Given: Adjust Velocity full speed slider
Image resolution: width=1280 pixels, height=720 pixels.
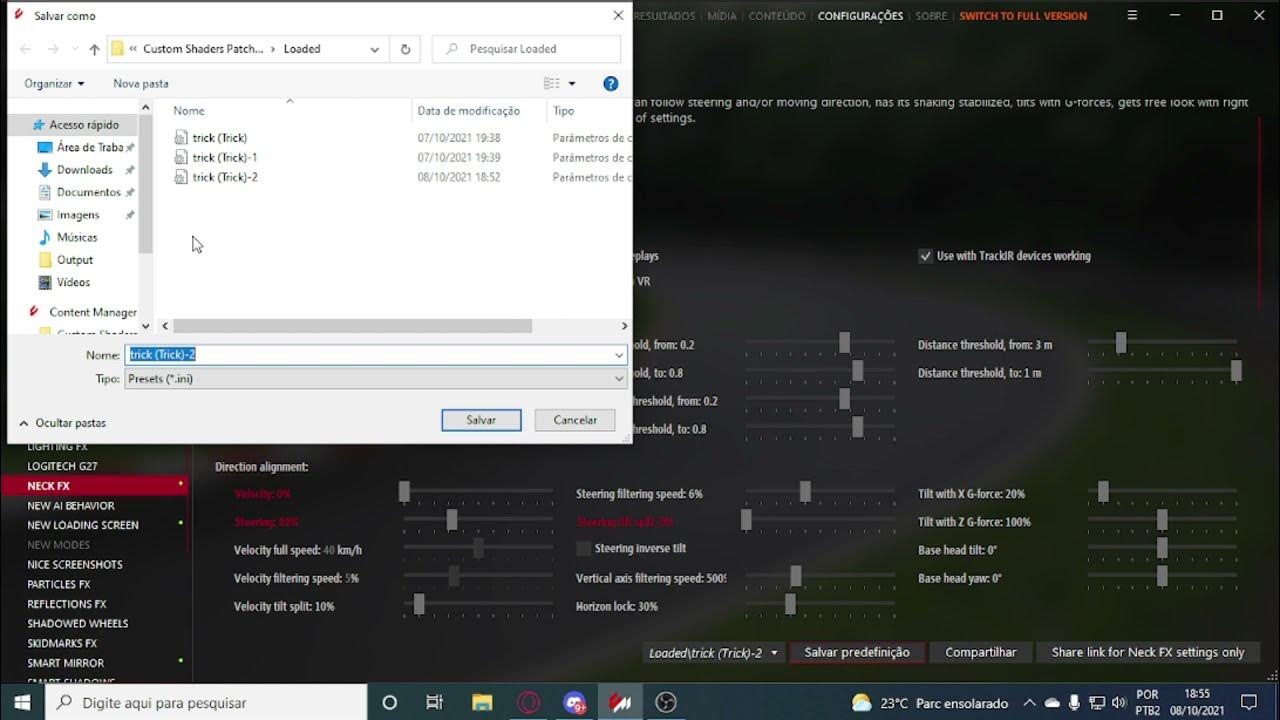Looking at the screenshot, I should 478,548.
